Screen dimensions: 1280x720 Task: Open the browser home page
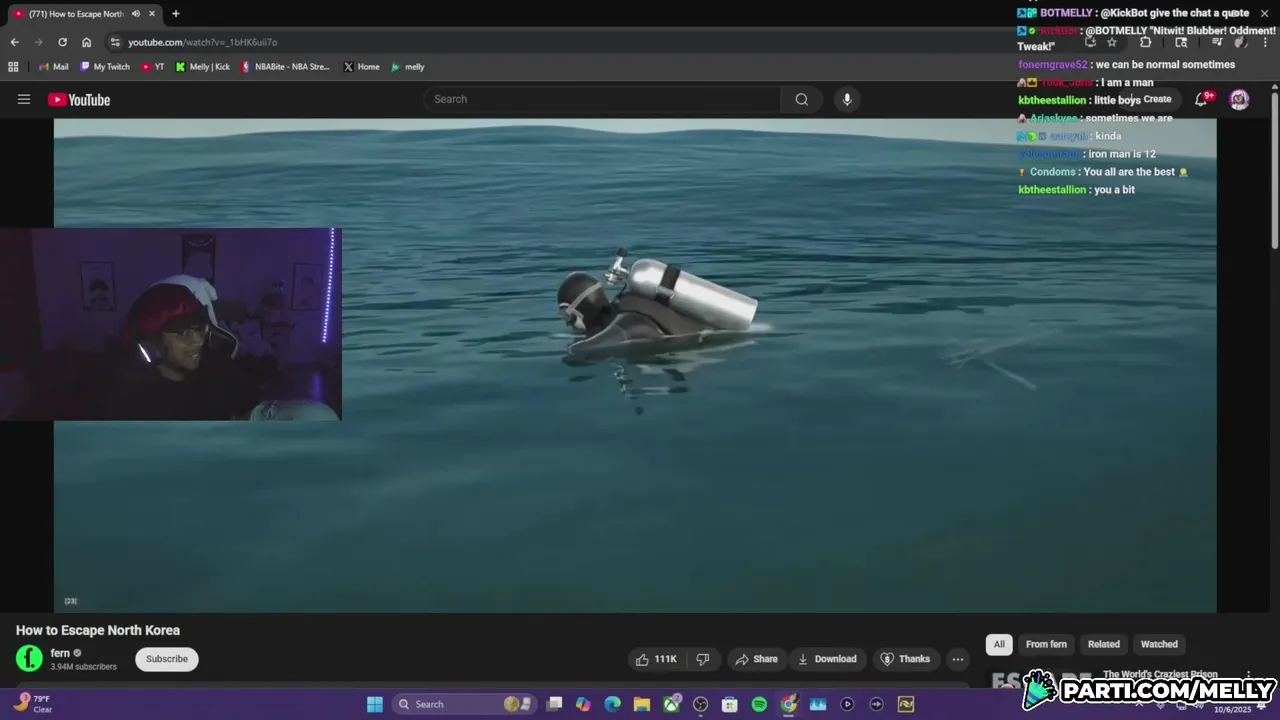[x=86, y=42]
